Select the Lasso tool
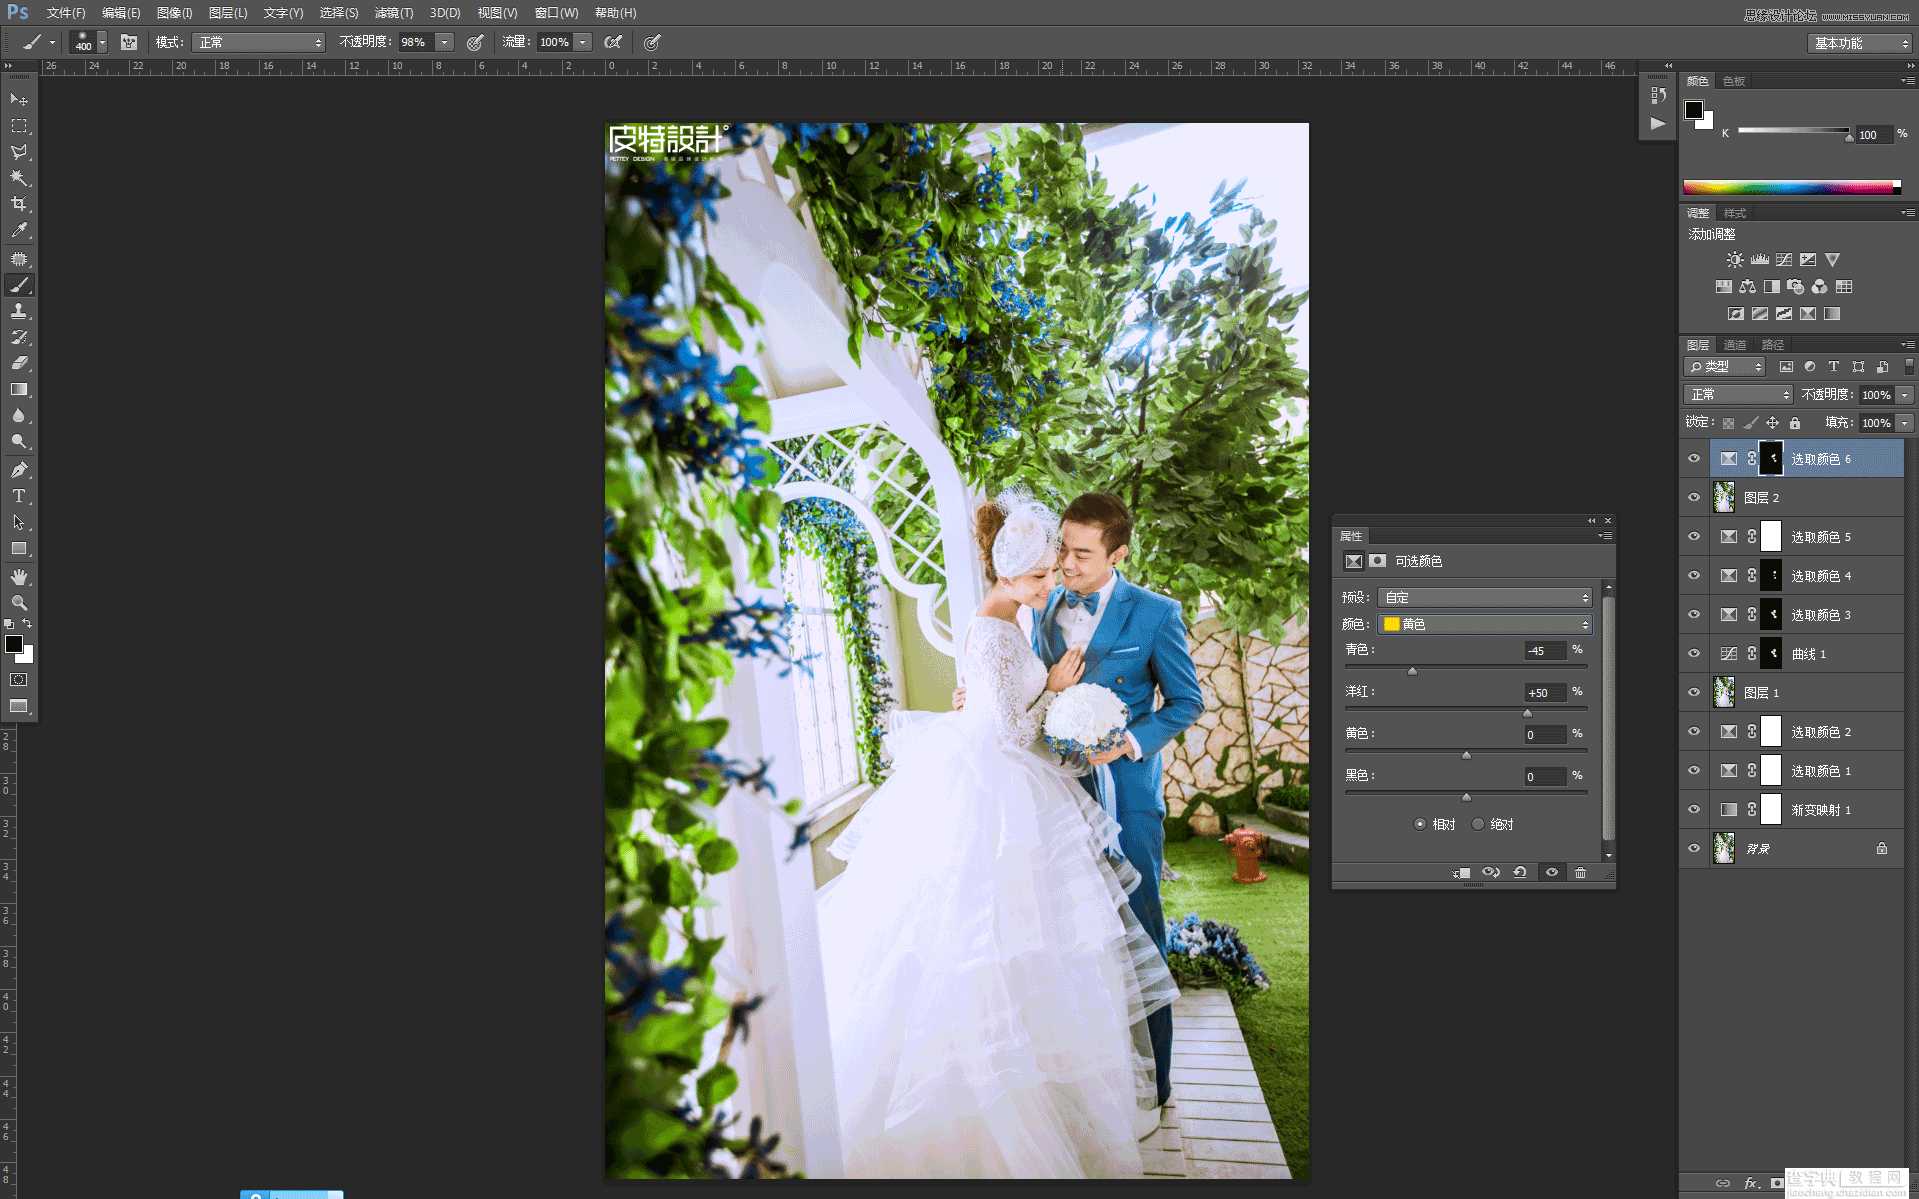 (18, 152)
